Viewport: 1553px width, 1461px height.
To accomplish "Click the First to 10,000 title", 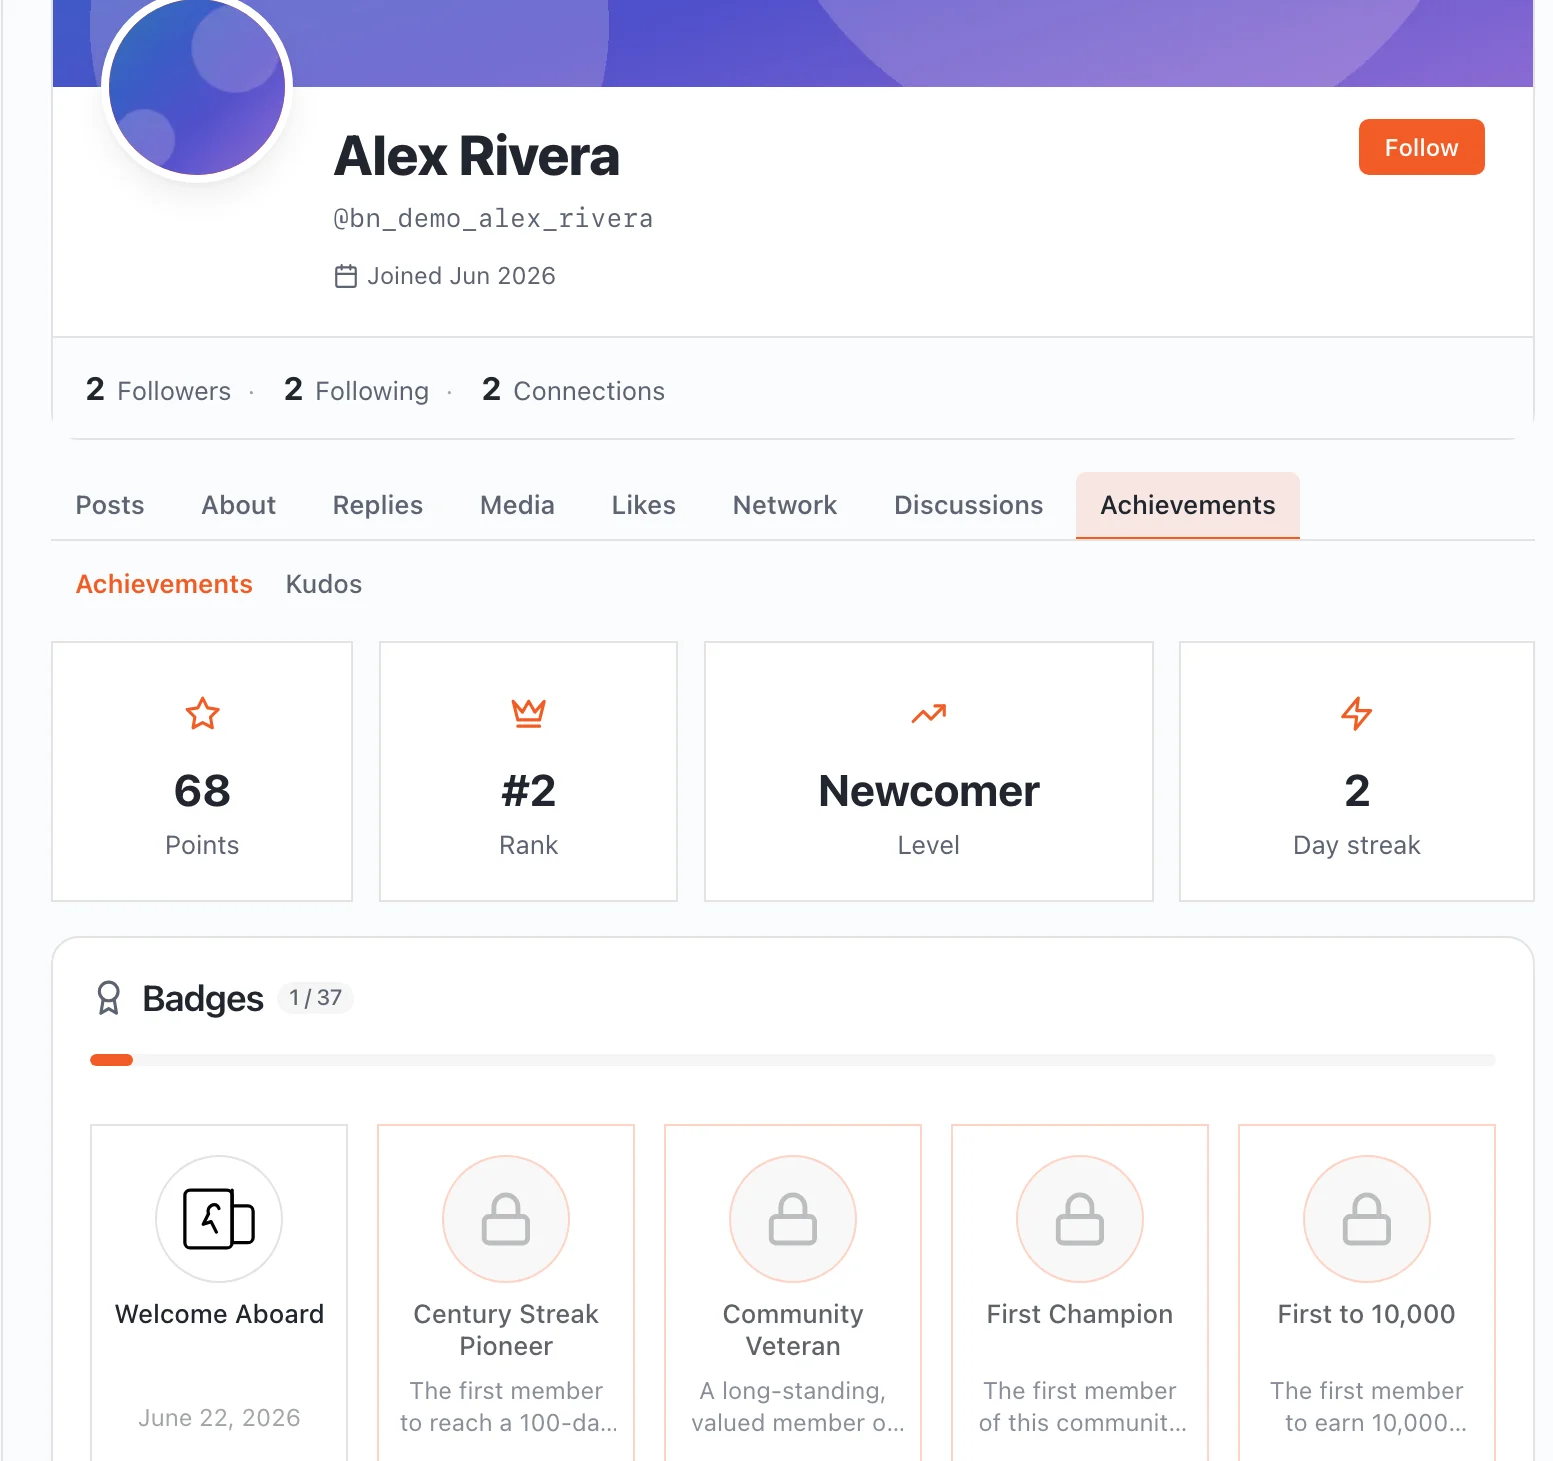I will [1367, 1314].
